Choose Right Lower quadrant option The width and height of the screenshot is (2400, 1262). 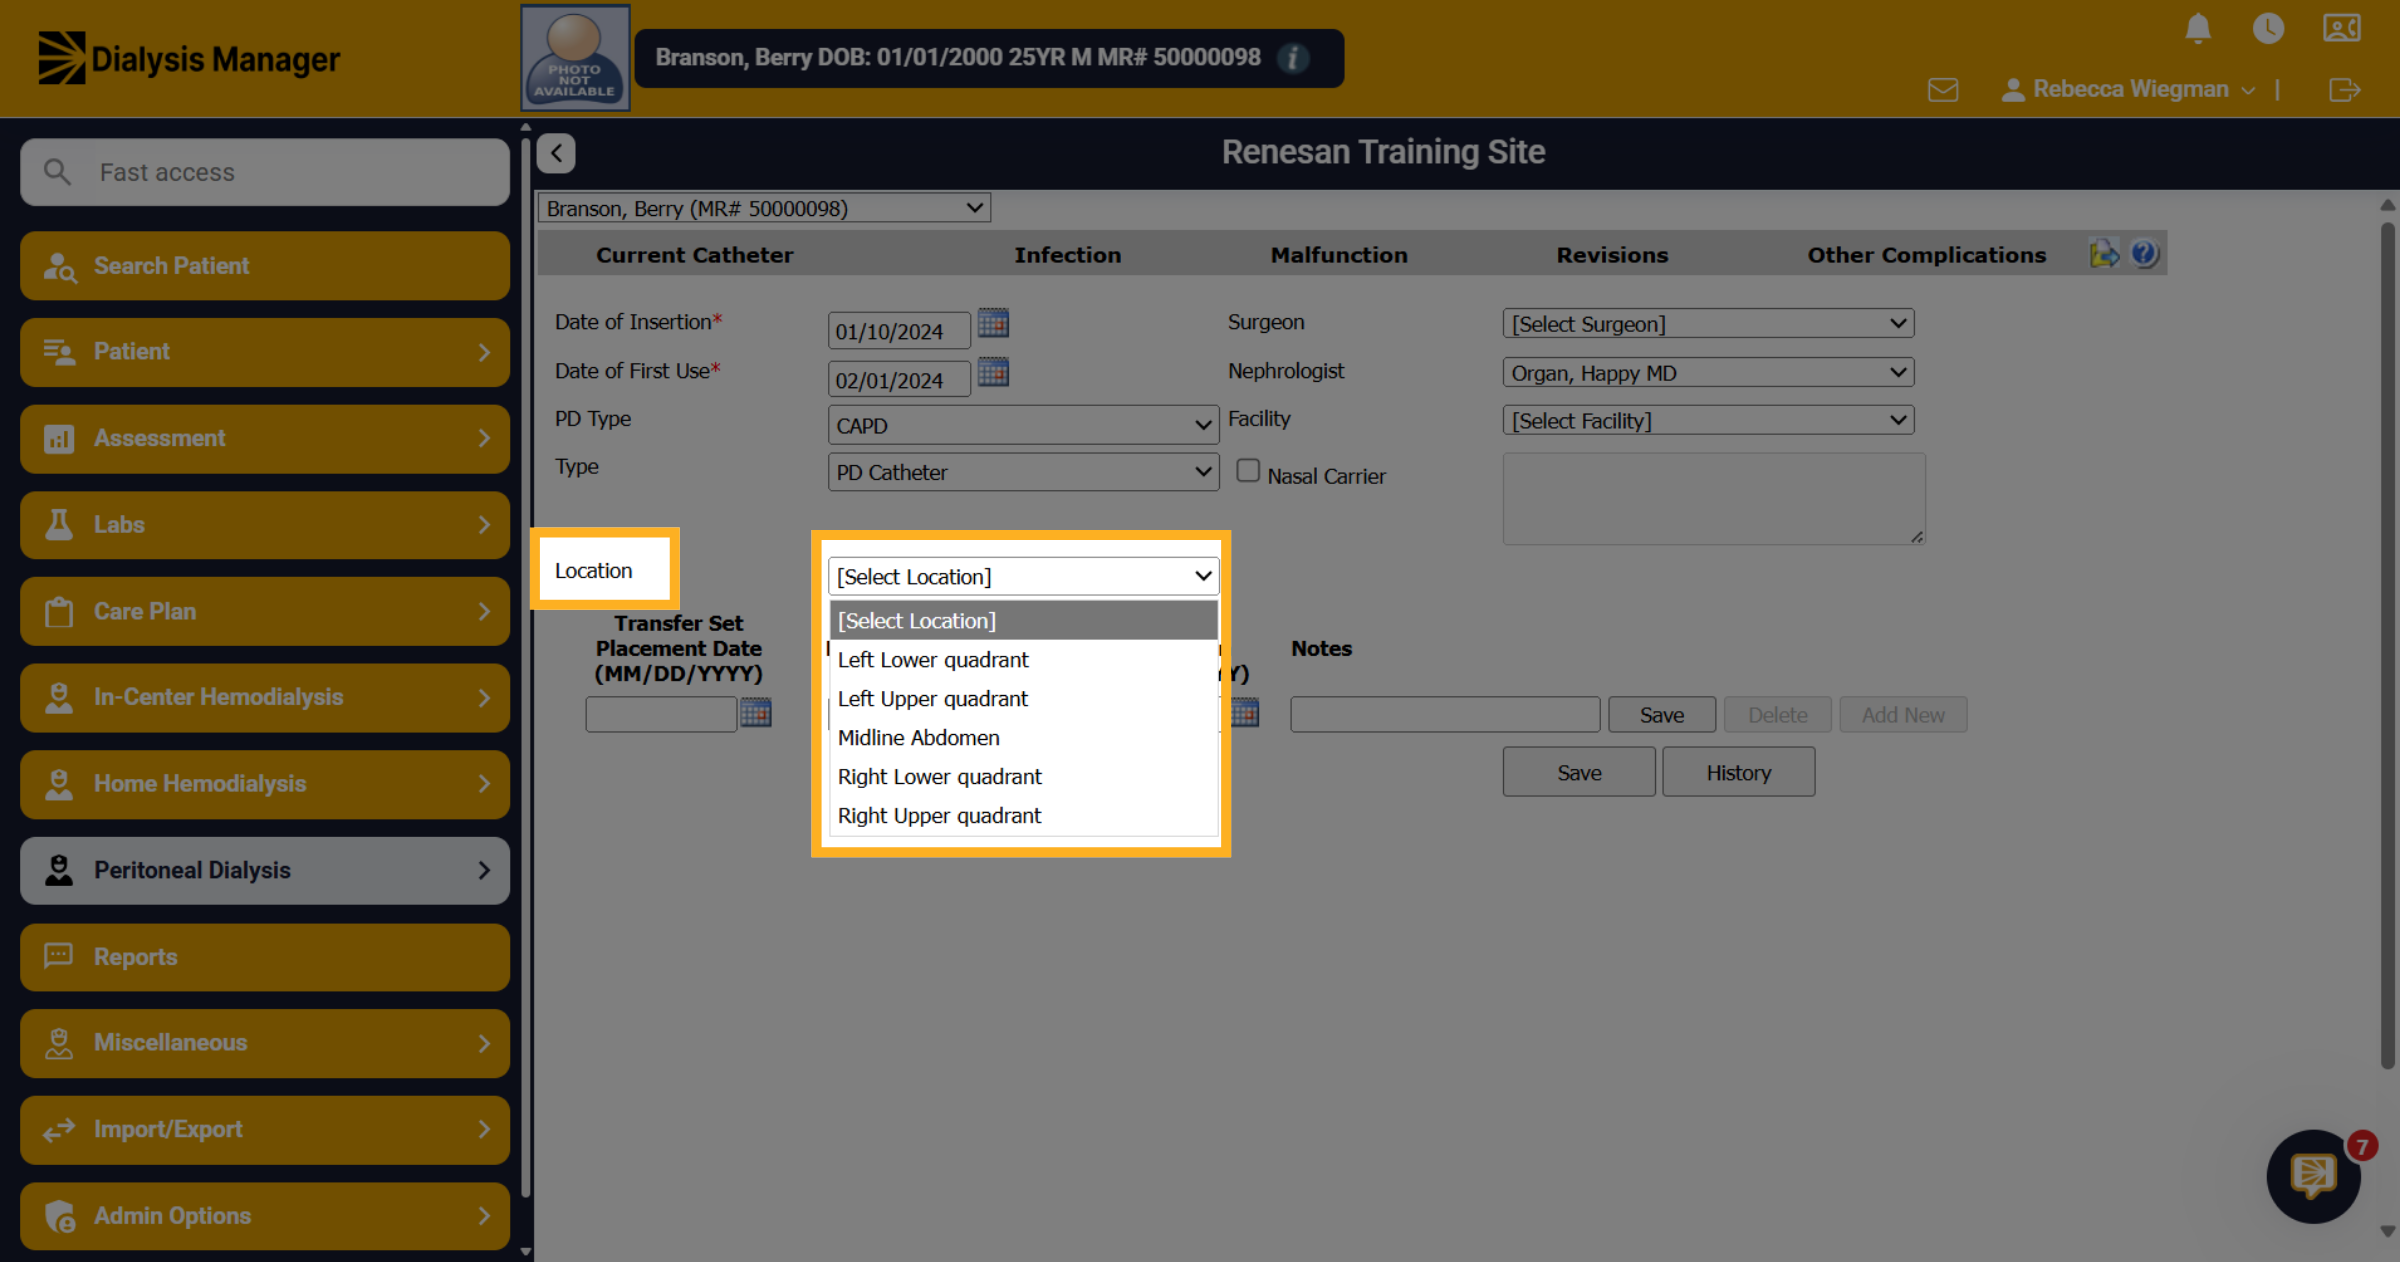pyautogui.click(x=1023, y=777)
